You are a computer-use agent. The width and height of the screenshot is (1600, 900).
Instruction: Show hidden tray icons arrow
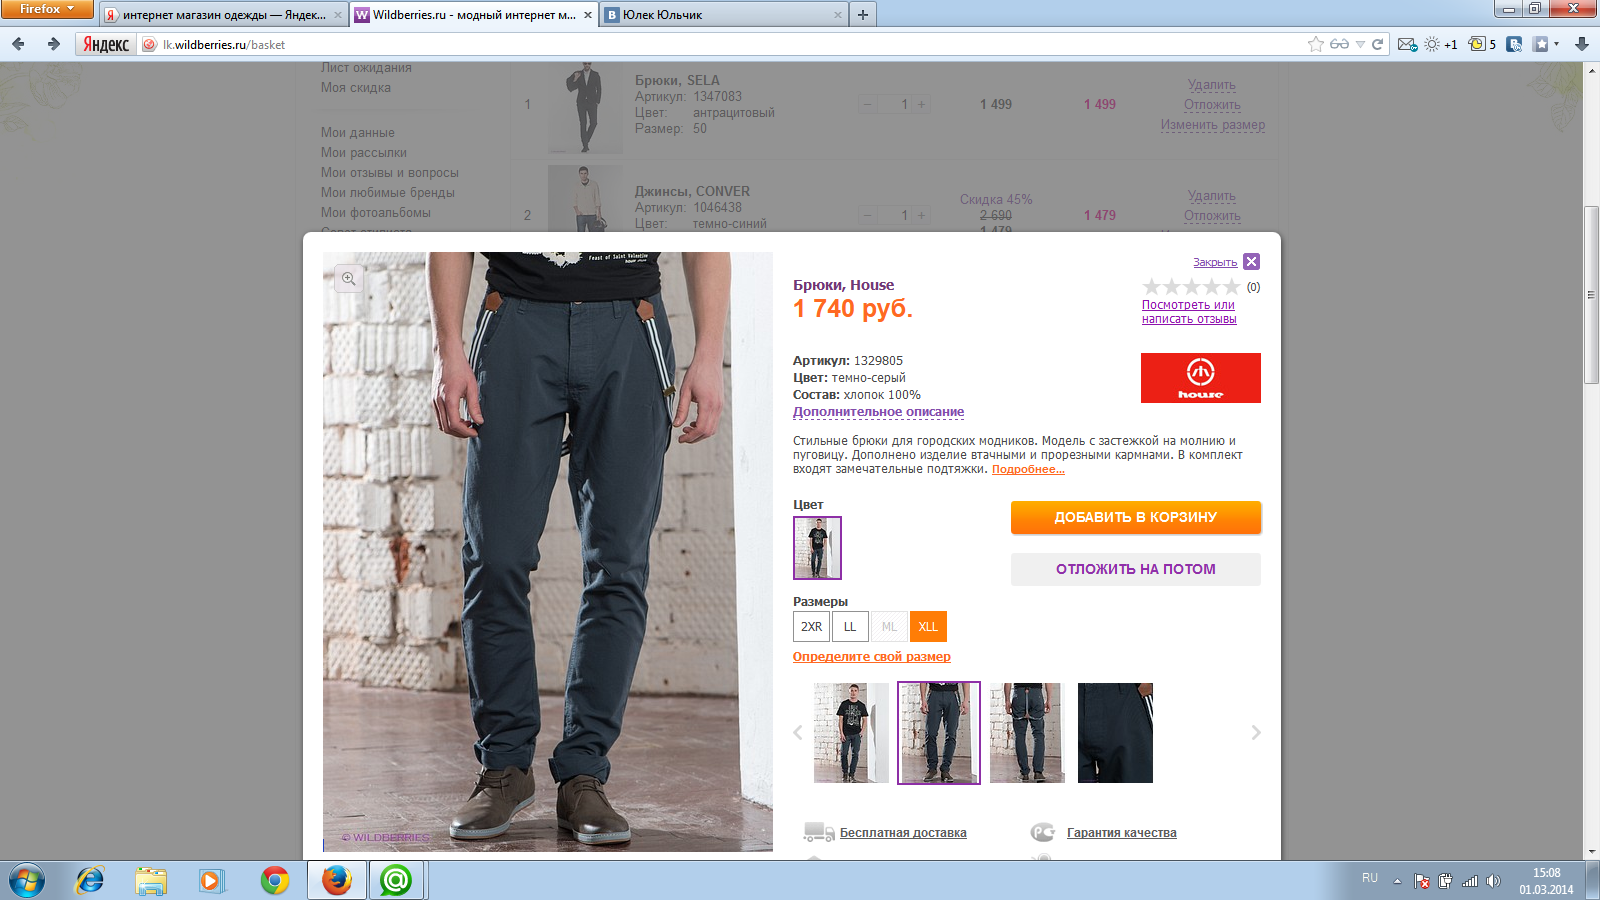pyautogui.click(x=1397, y=881)
